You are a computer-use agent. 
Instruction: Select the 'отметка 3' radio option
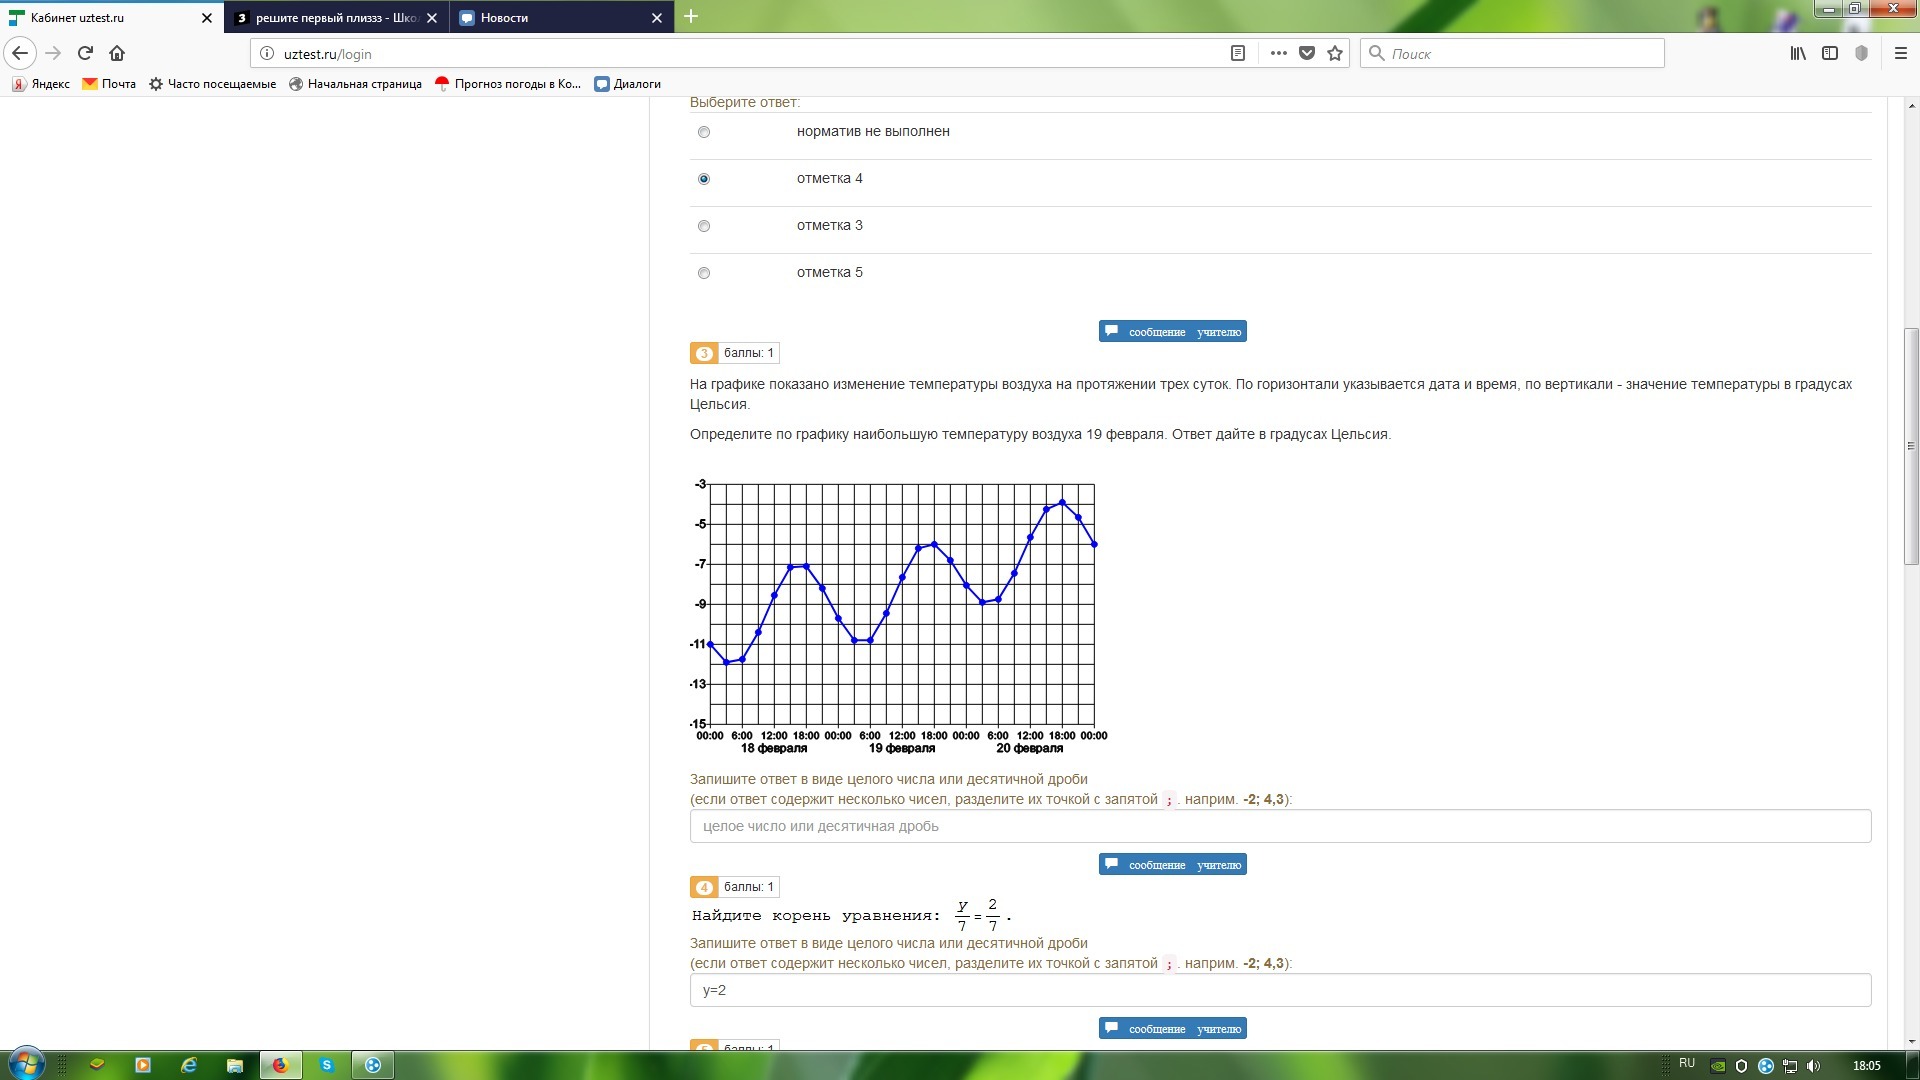point(704,226)
